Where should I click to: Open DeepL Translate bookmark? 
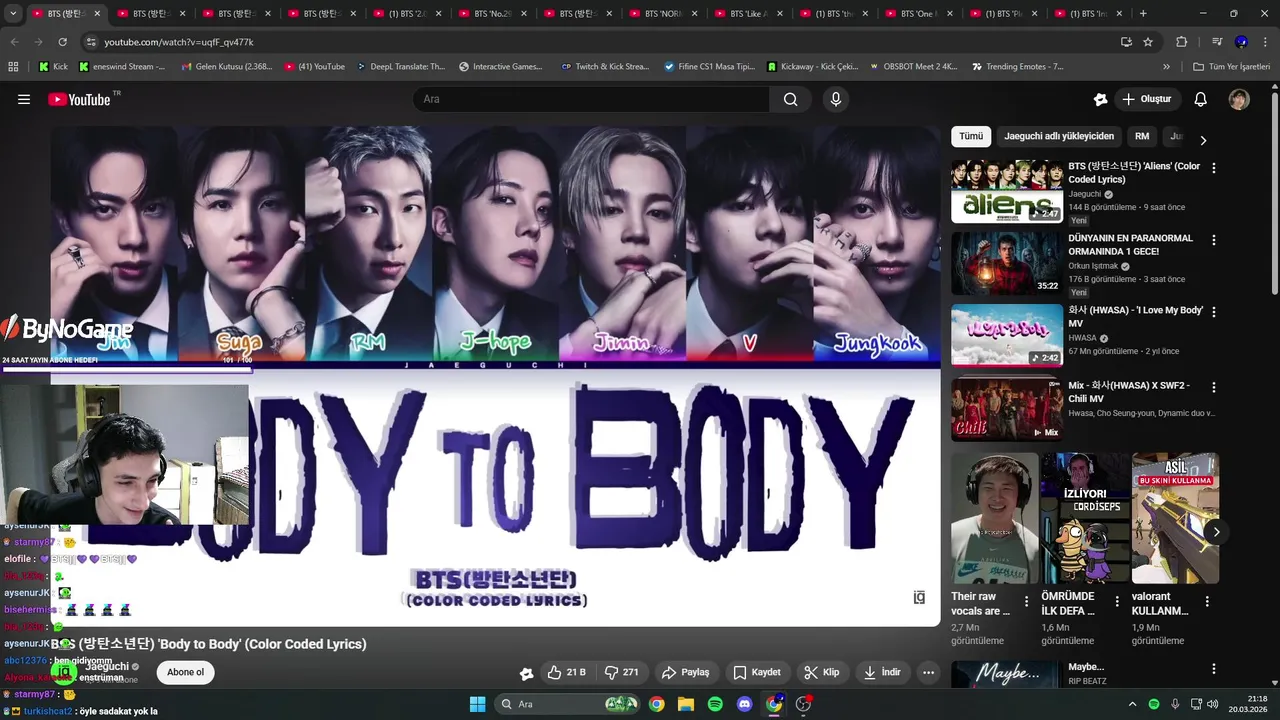coord(400,67)
